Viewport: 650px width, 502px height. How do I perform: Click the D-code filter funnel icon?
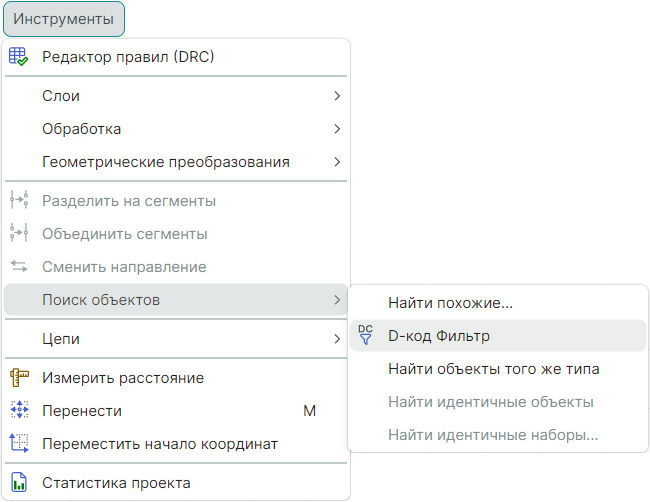(365, 336)
